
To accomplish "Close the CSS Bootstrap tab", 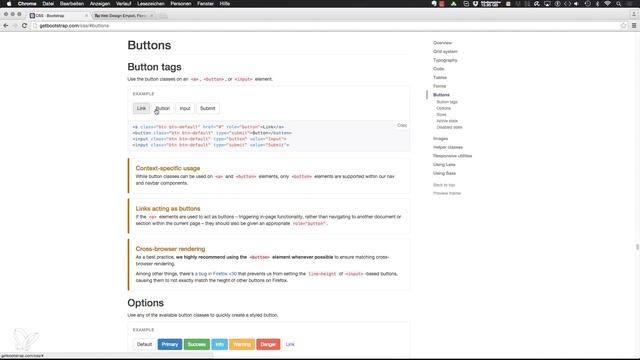I will tap(86, 16).
